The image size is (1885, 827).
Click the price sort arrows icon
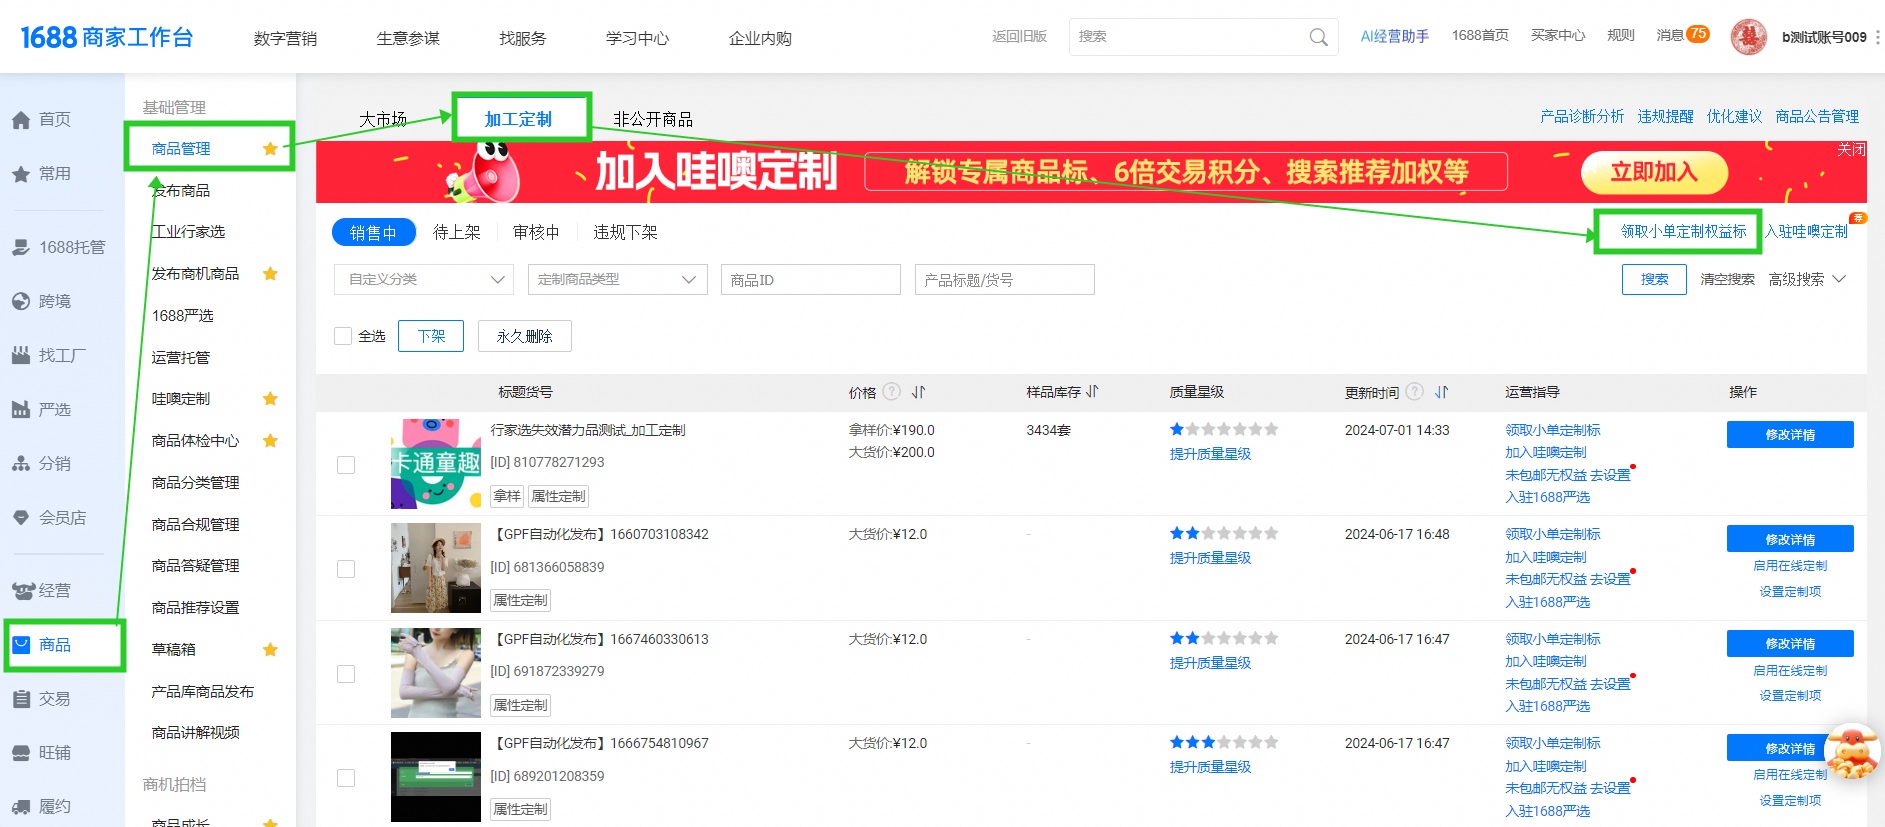pos(918,392)
